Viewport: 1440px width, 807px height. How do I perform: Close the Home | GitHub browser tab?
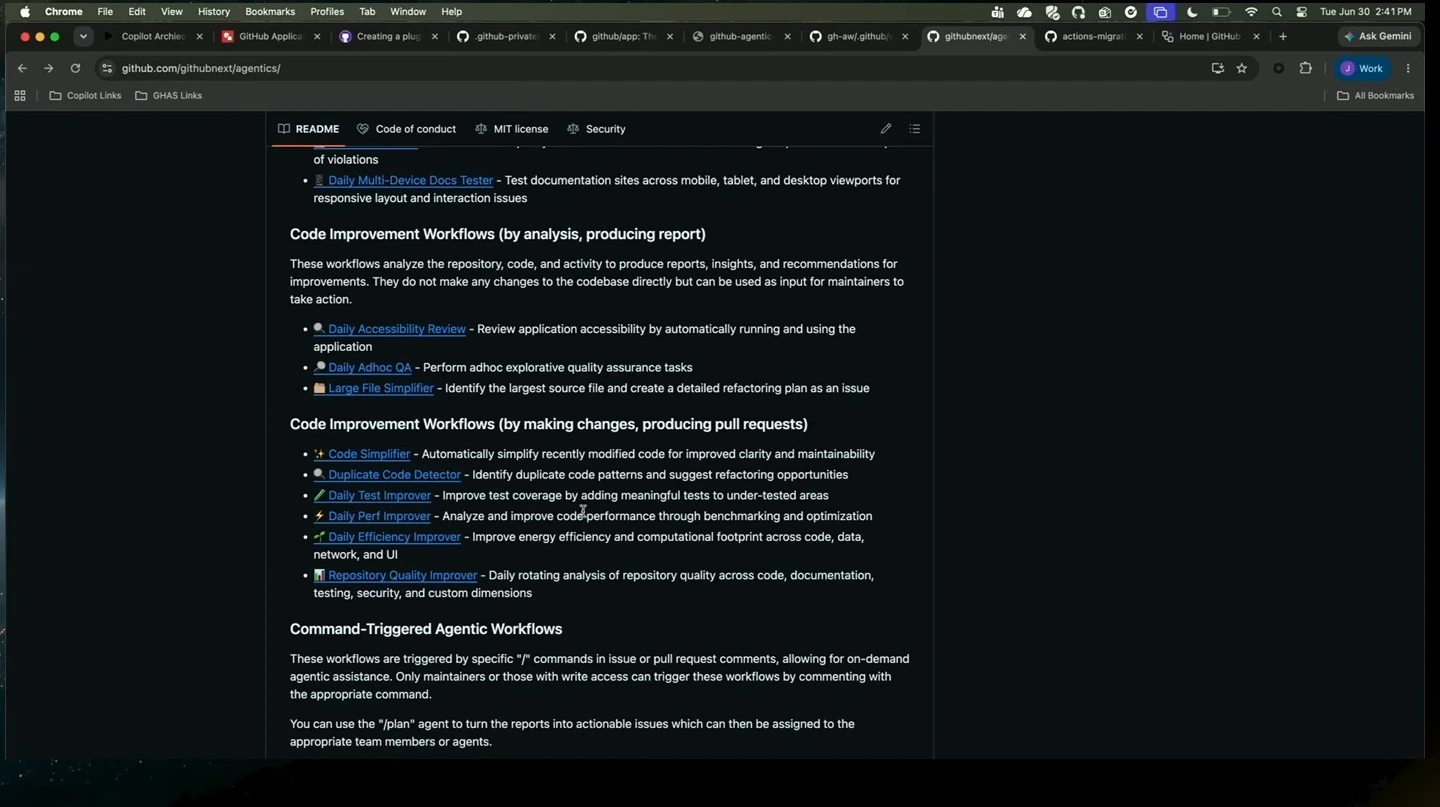[x=1257, y=36]
